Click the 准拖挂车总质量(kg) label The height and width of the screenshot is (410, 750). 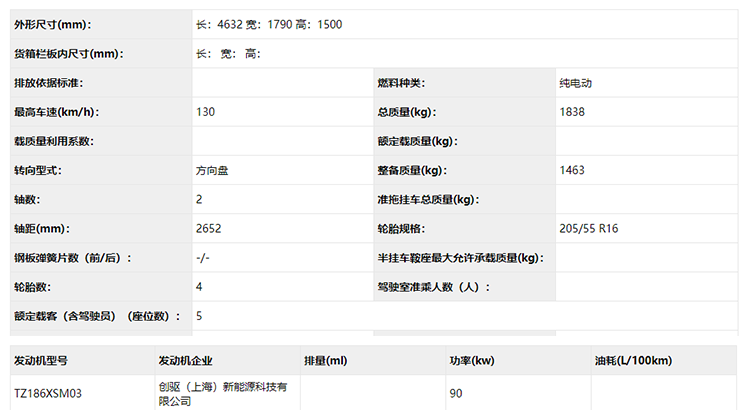(x=428, y=199)
